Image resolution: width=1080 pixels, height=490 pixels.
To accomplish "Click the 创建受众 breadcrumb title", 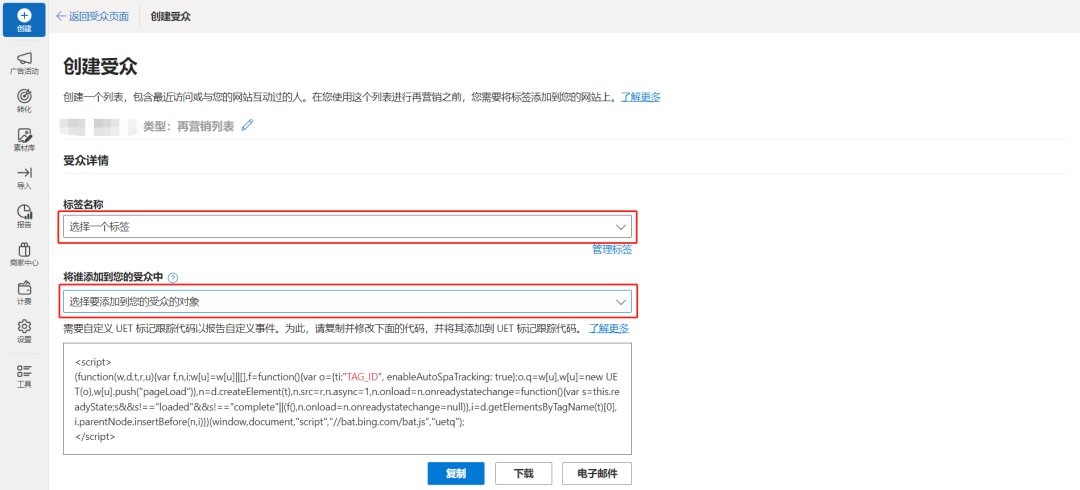I will [171, 16].
